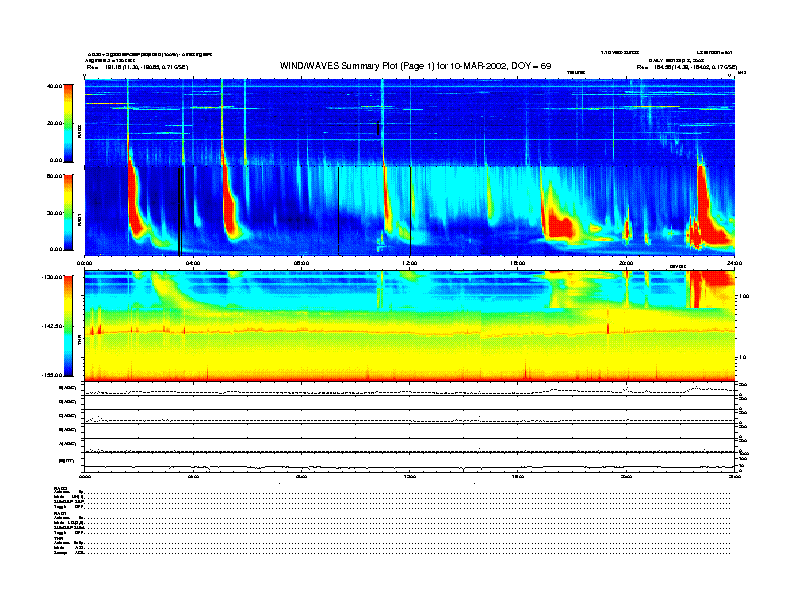Viewport: 792px width, 612px height.
Task: Click the 10 frequency label right of TNR panel
Action: click(742, 358)
